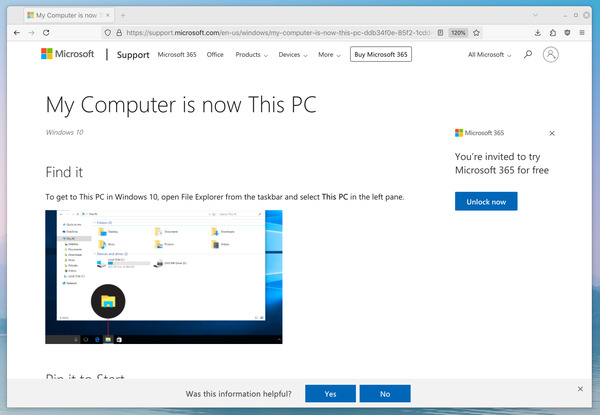Open the Support home link
Viewport: 600px width, 415px height.
click(133, 55)
